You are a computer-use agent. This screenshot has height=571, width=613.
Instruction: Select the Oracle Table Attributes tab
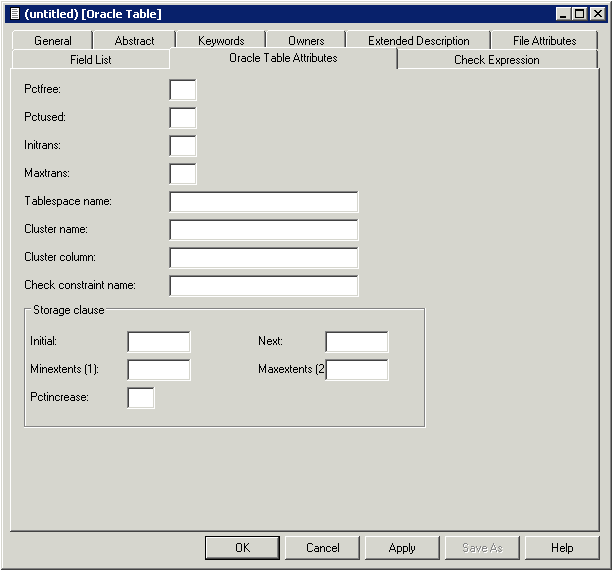pos(283,58)
